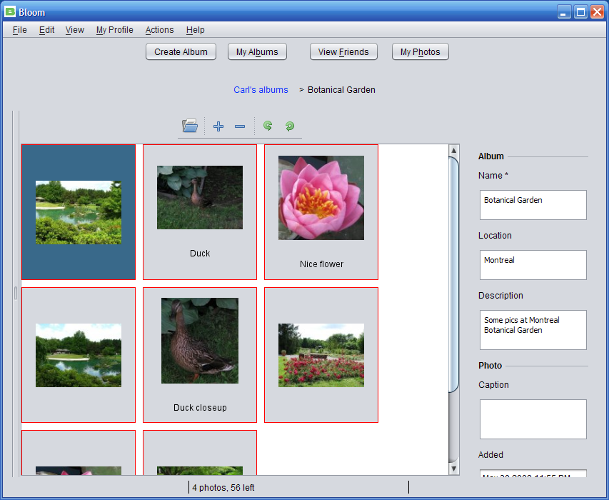Click the Create Album button

[x=181, y=52]
